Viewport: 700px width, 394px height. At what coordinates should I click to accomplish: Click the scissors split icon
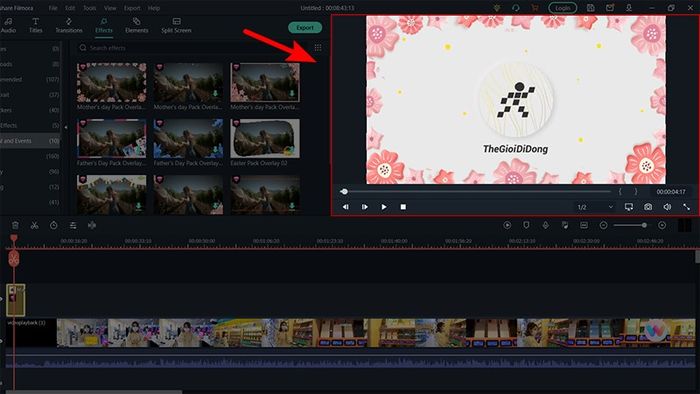tap(34, 225)
